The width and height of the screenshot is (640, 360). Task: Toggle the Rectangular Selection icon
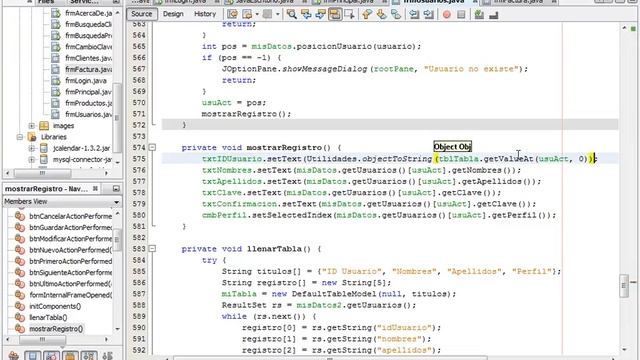pos(349,15)
